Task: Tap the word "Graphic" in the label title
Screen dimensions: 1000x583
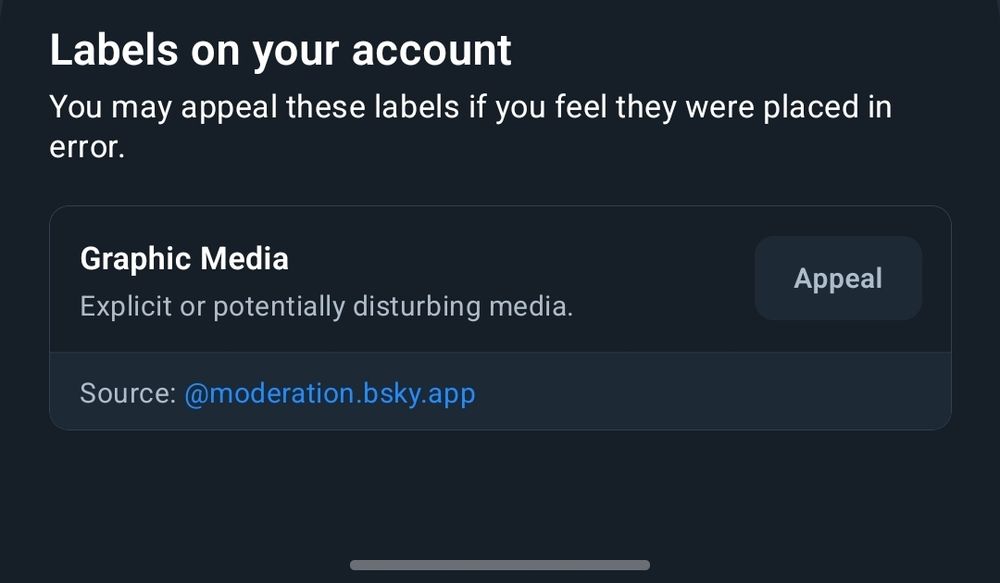Action: [136, 259]
